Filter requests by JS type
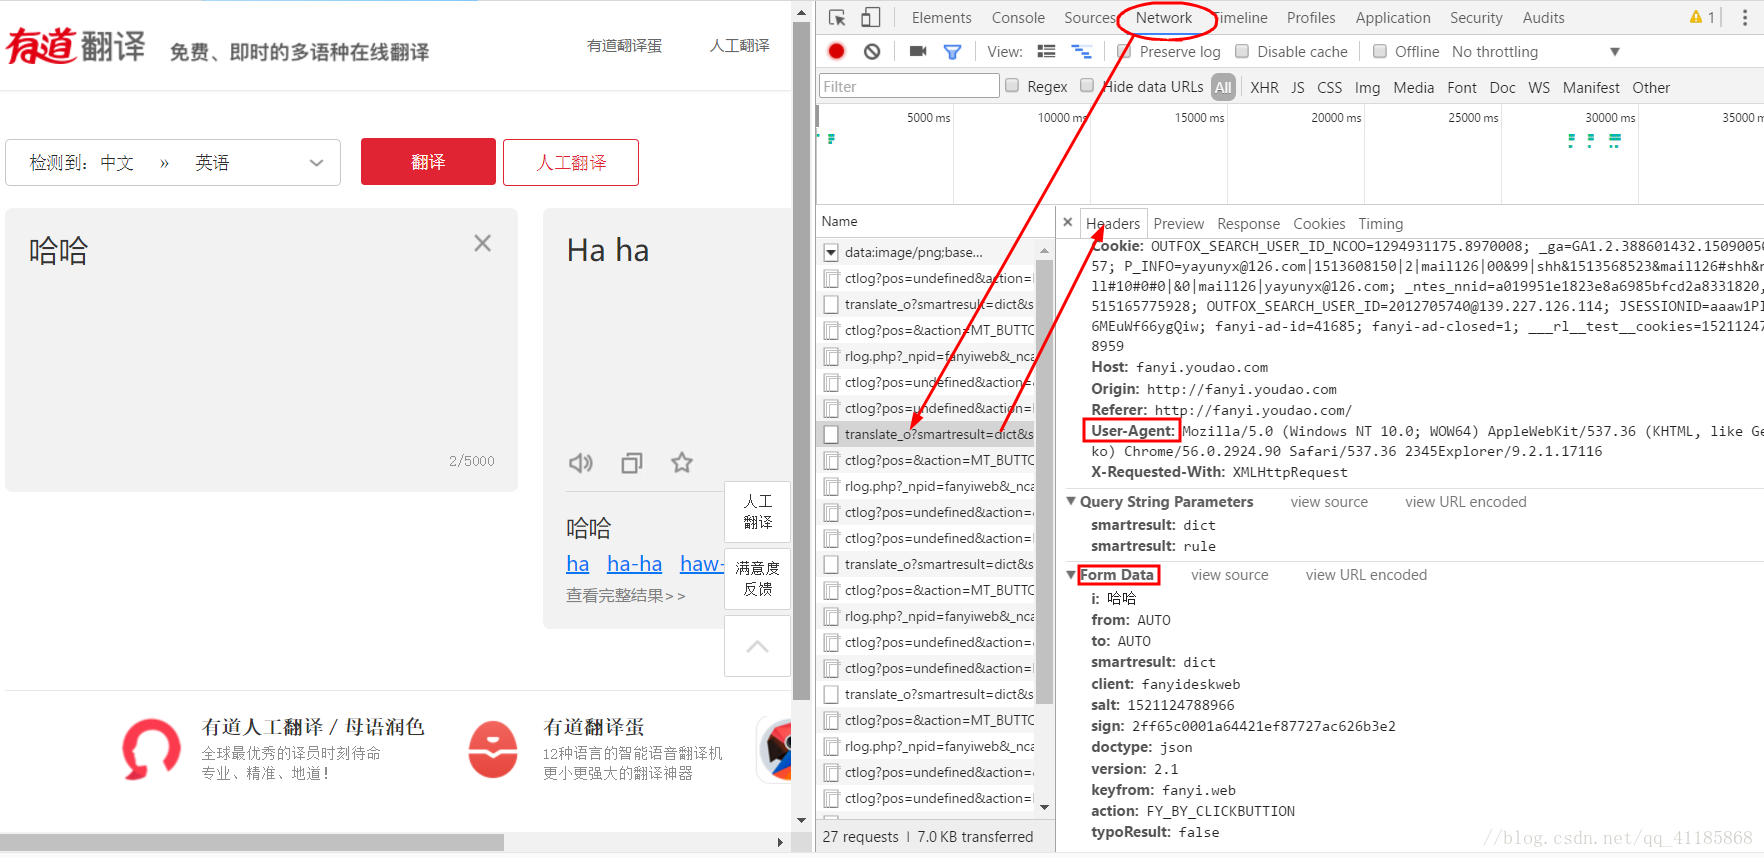1764x858 pixels. (1297, 87)
